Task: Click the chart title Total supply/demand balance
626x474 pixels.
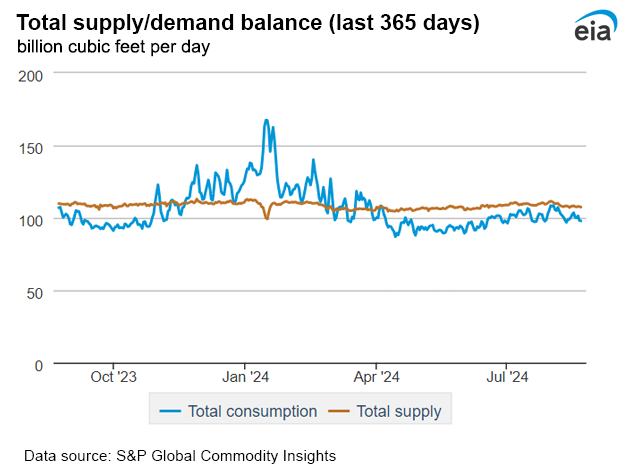Action: click(x=248, y=22)
